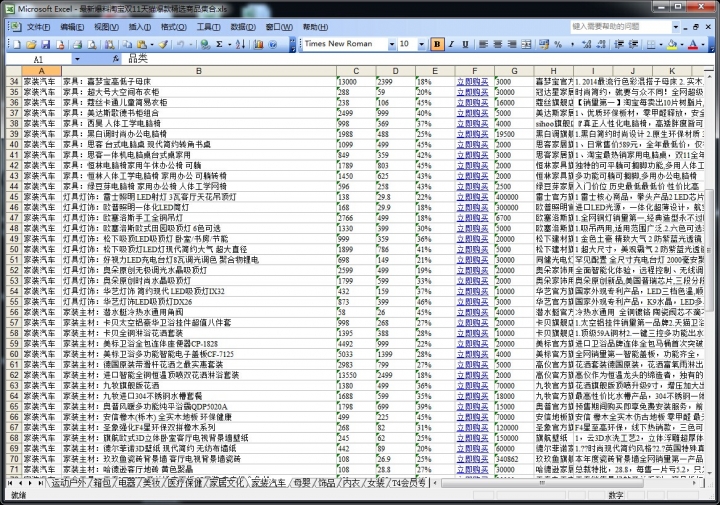Viewport: 720px width, 505px height.
Task: Open the 插入(I) menu
Action: [x=140, y=27]
